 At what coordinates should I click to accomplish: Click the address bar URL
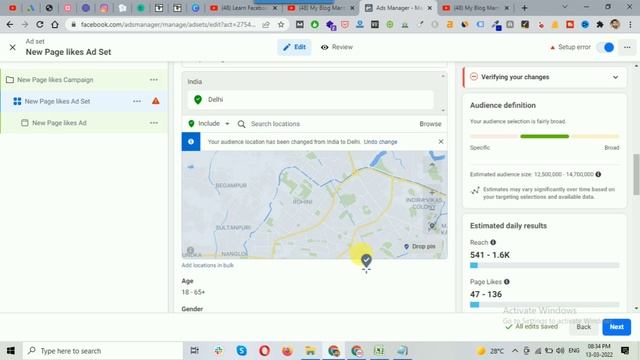point(168,25)
